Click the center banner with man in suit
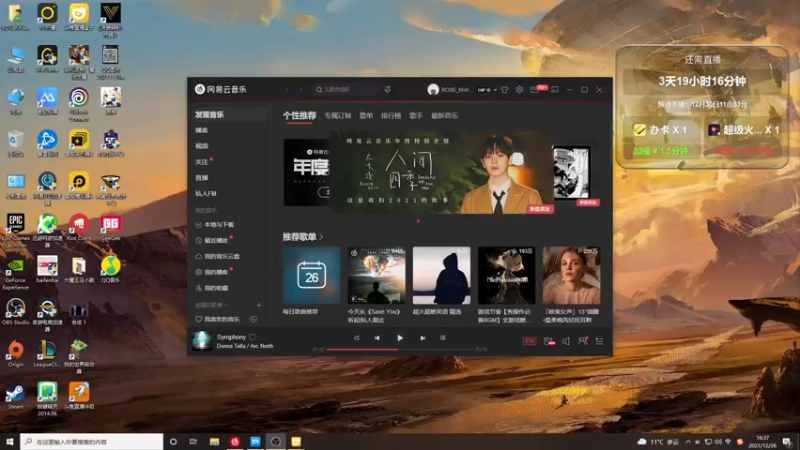 pyautogui.click(x=442, y=172)
